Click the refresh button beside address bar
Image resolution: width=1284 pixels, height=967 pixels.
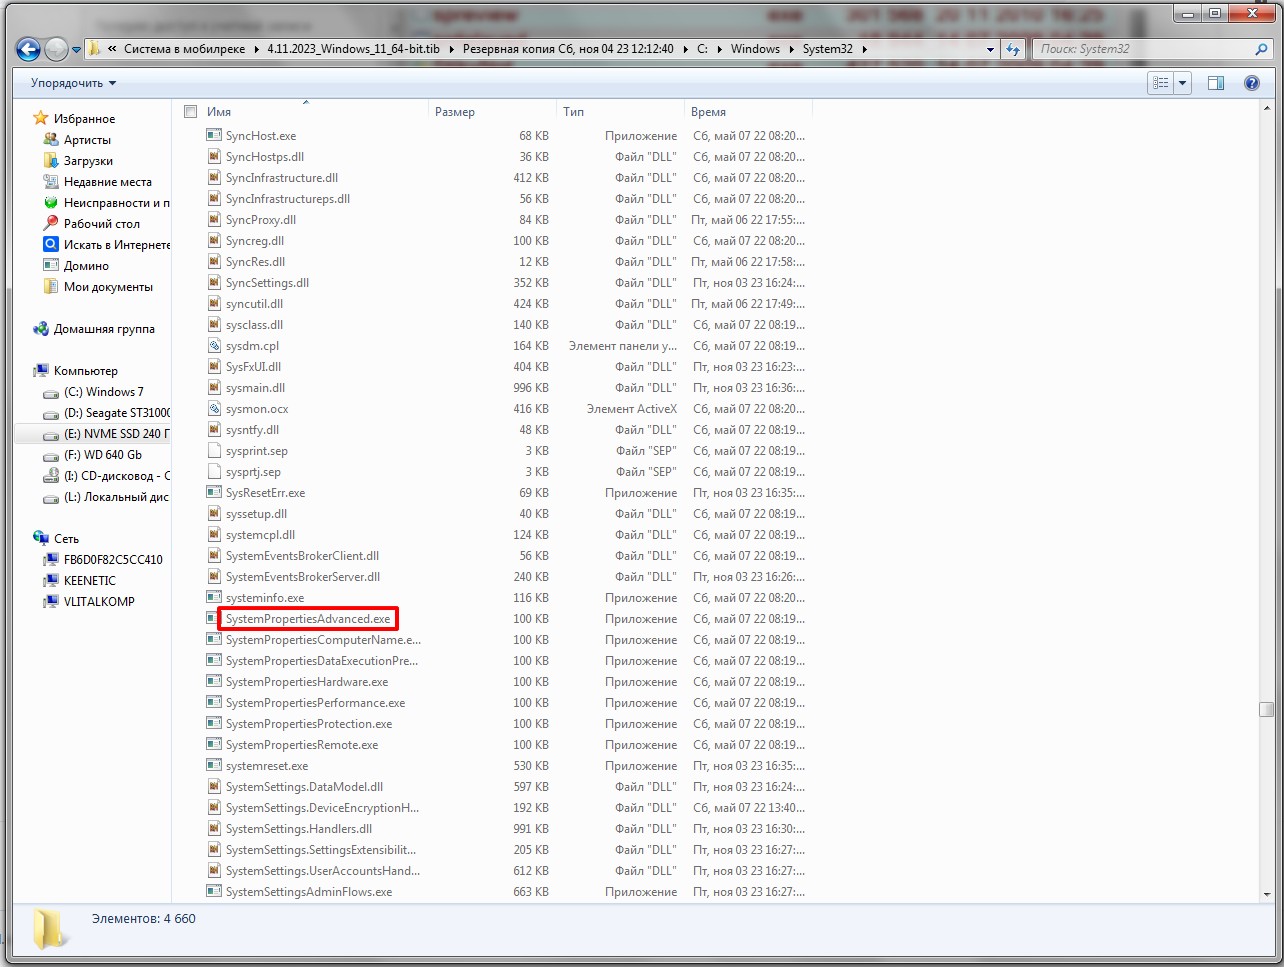pos(1013,49)
